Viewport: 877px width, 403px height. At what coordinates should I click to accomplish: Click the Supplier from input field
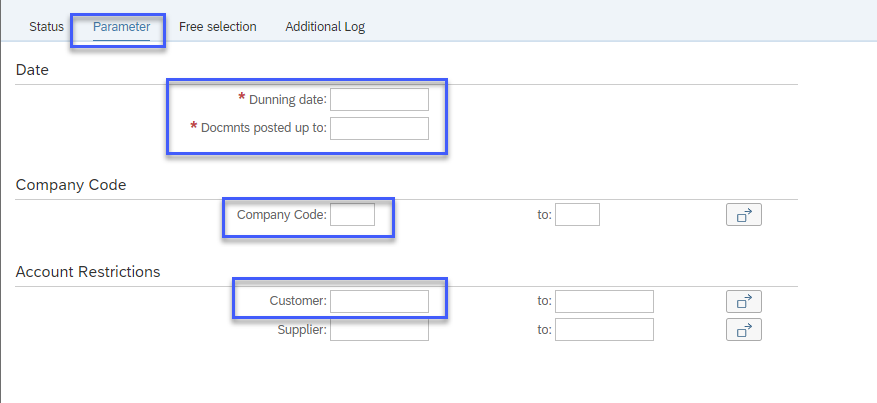point(379,330)
